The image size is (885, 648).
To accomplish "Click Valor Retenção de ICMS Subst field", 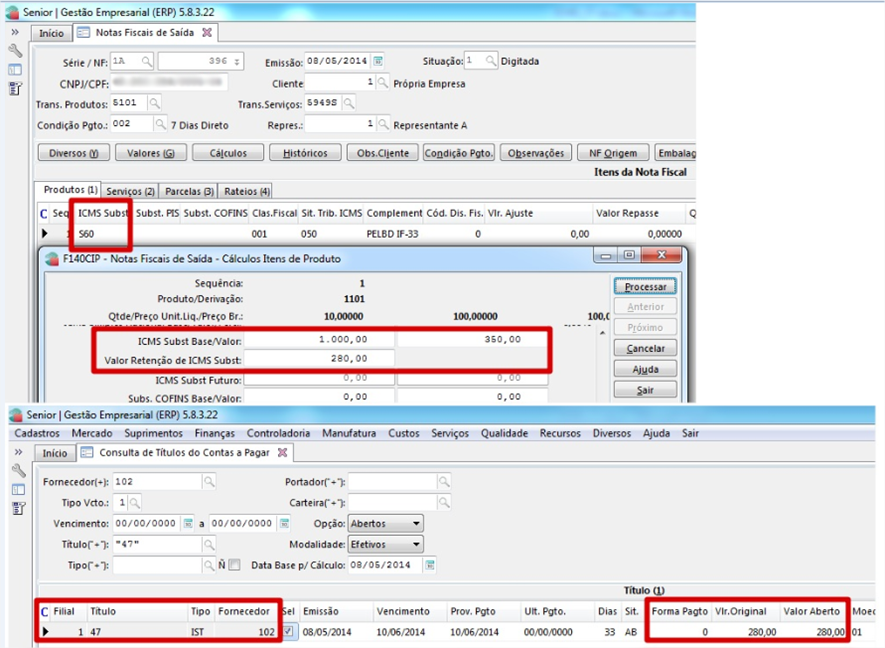I will click(319, 358).
